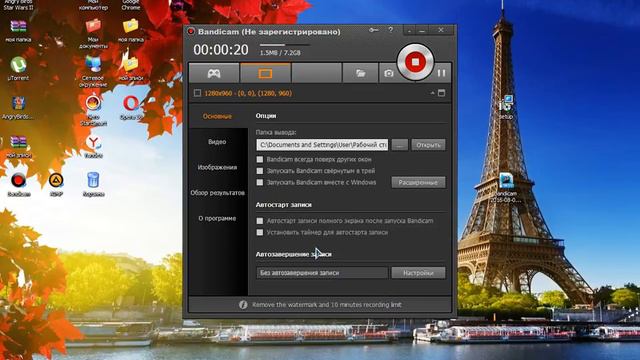The image size is (640, 360).
Task: Select the Screen rectangle recording mode tab
Action: pyautogui.click(x=265, y=73)
